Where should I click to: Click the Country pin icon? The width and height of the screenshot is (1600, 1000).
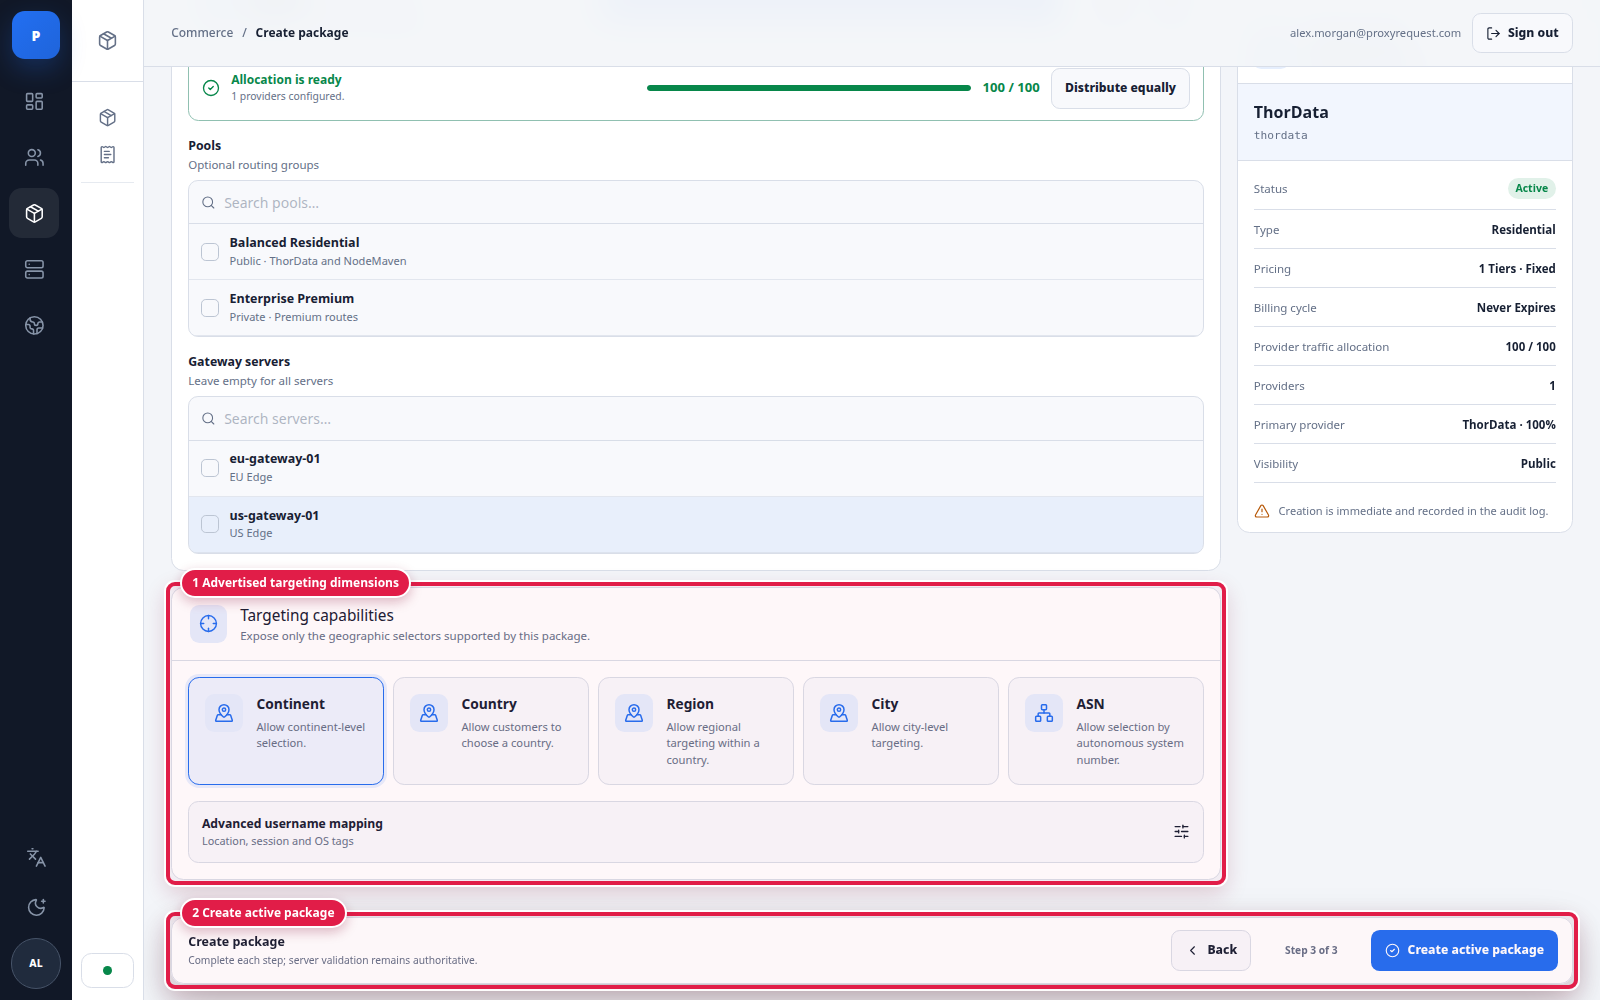coord(429,713)
